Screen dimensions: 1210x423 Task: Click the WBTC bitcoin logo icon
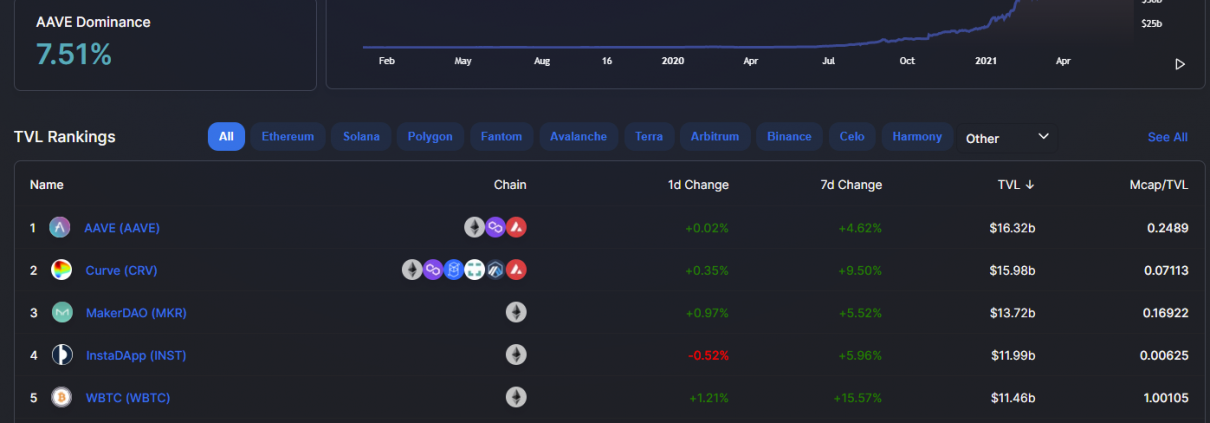tap(62, 398)
